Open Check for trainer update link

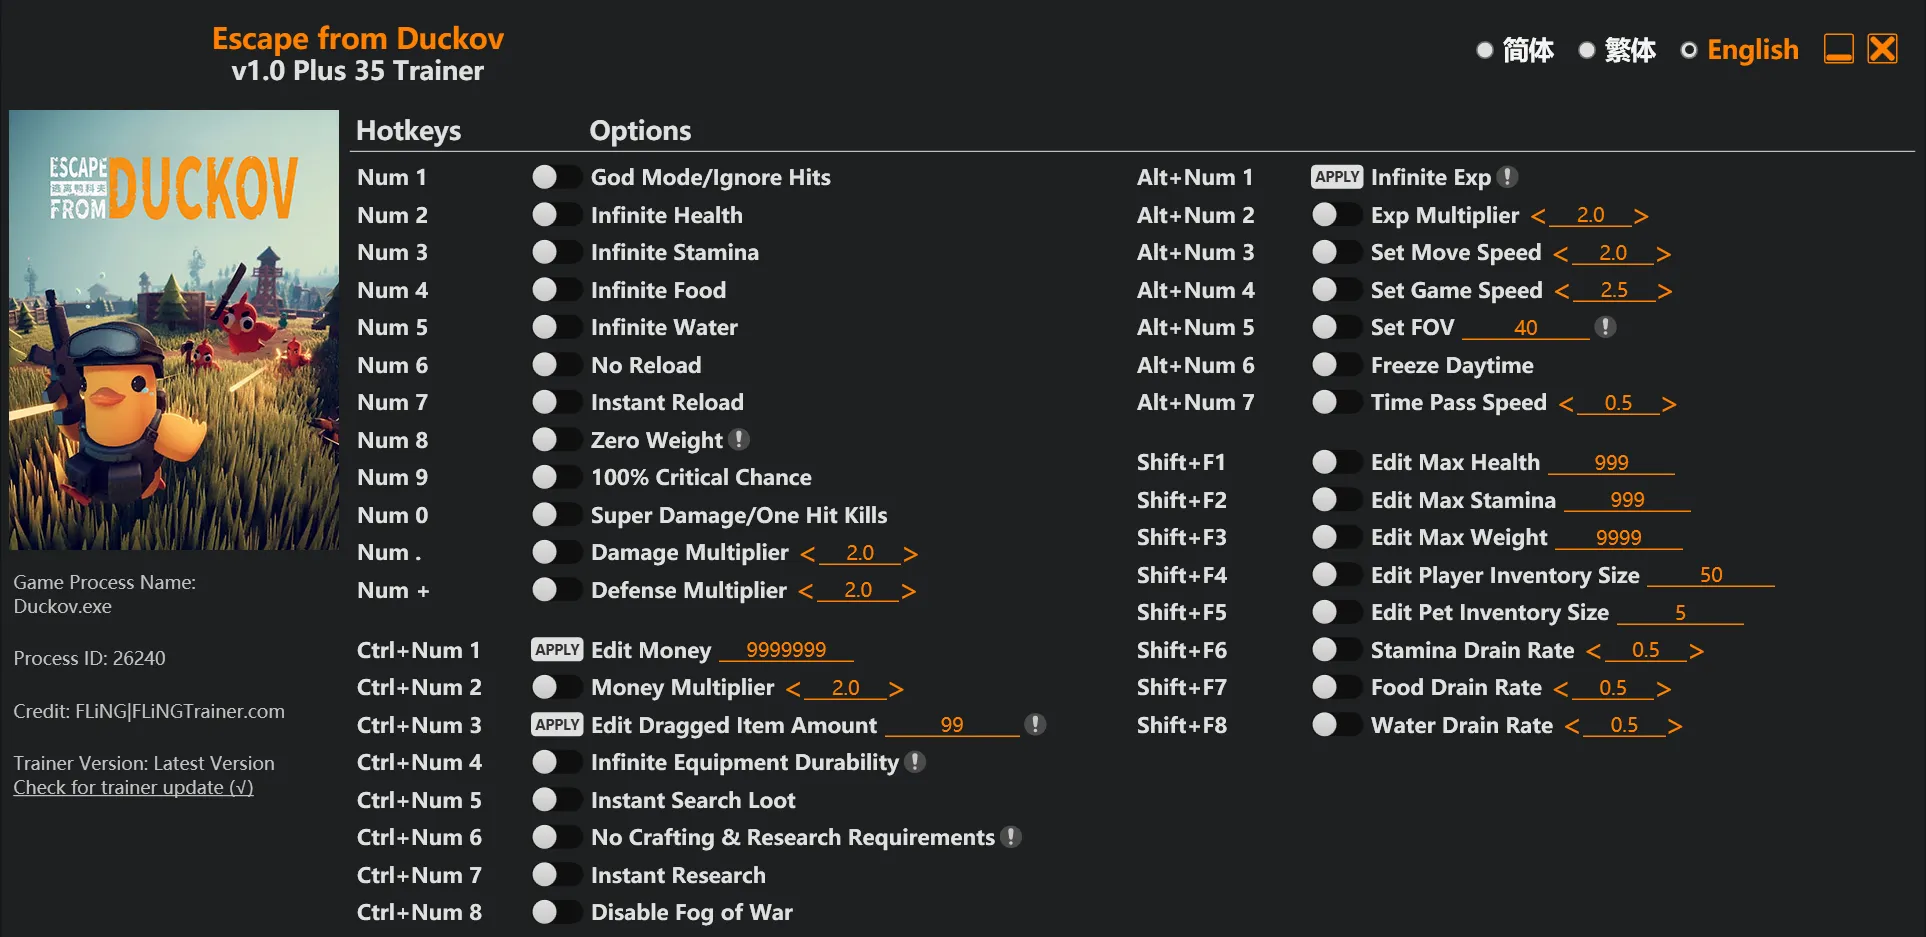133,787
